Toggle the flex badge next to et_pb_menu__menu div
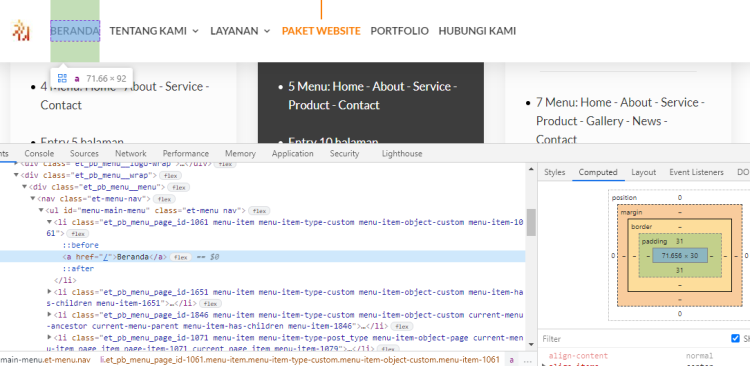750x366 pixels. coord(179,187)
